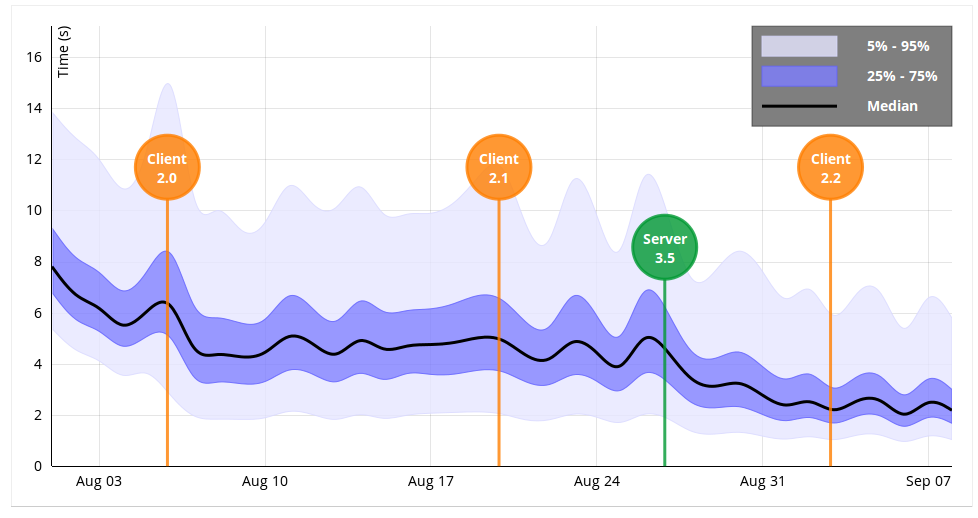
Task: Click the 16 y-axis tick label
Action: [34, 57]
